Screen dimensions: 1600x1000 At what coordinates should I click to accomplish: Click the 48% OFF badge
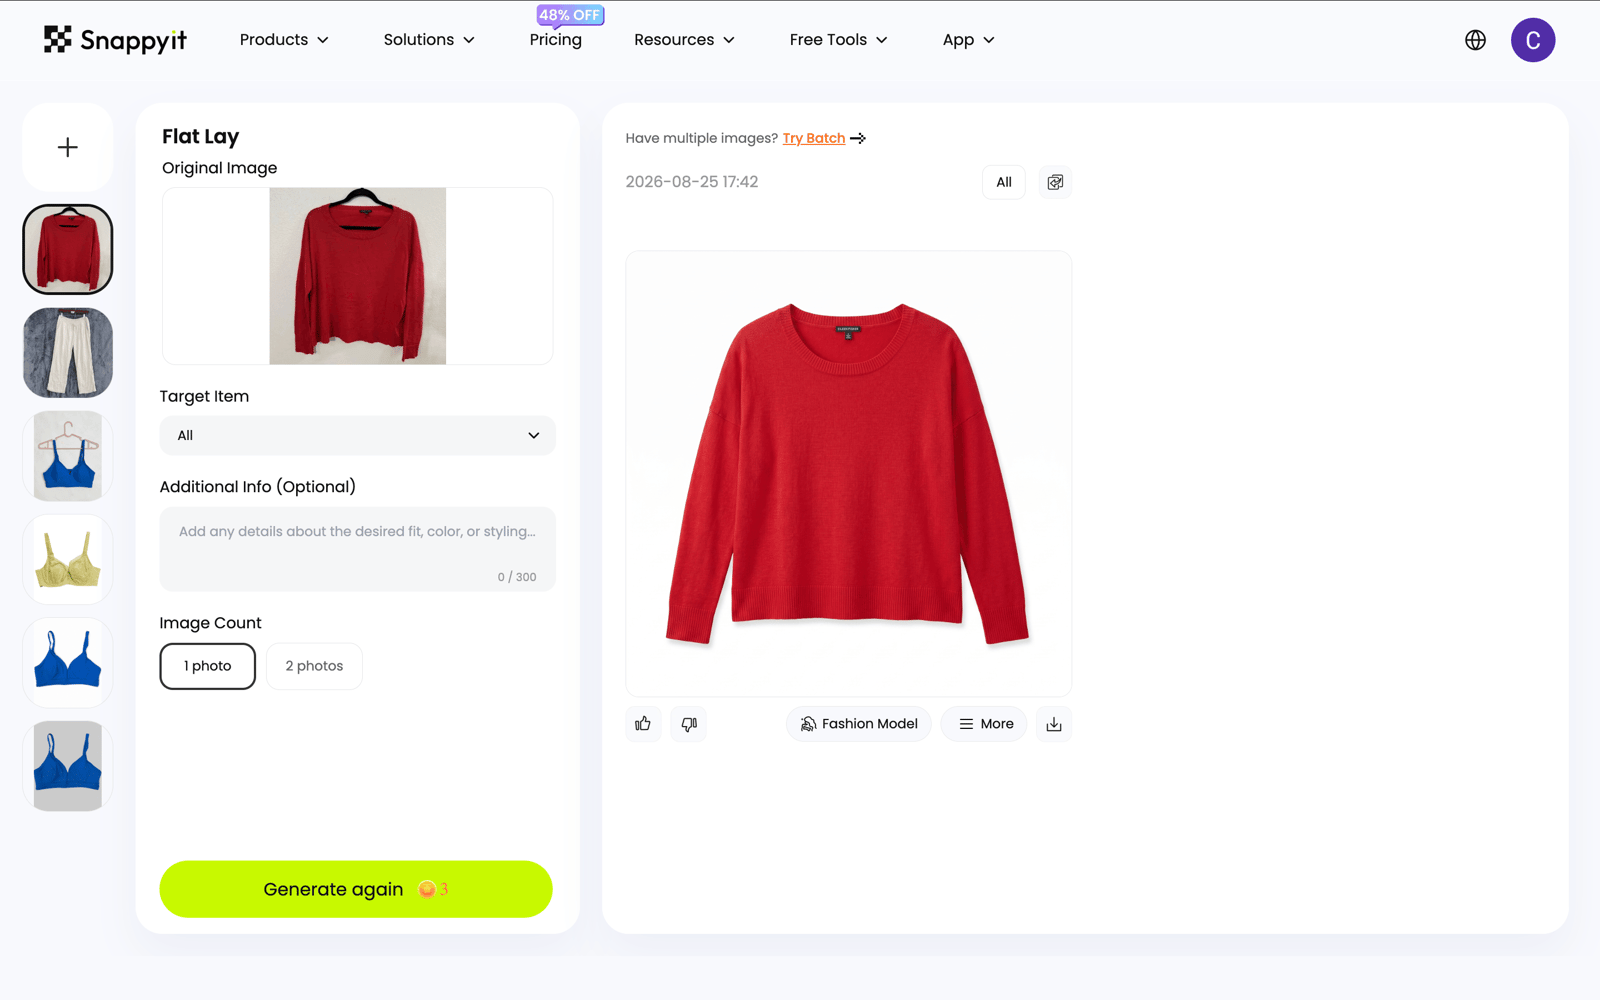point(570,15)
